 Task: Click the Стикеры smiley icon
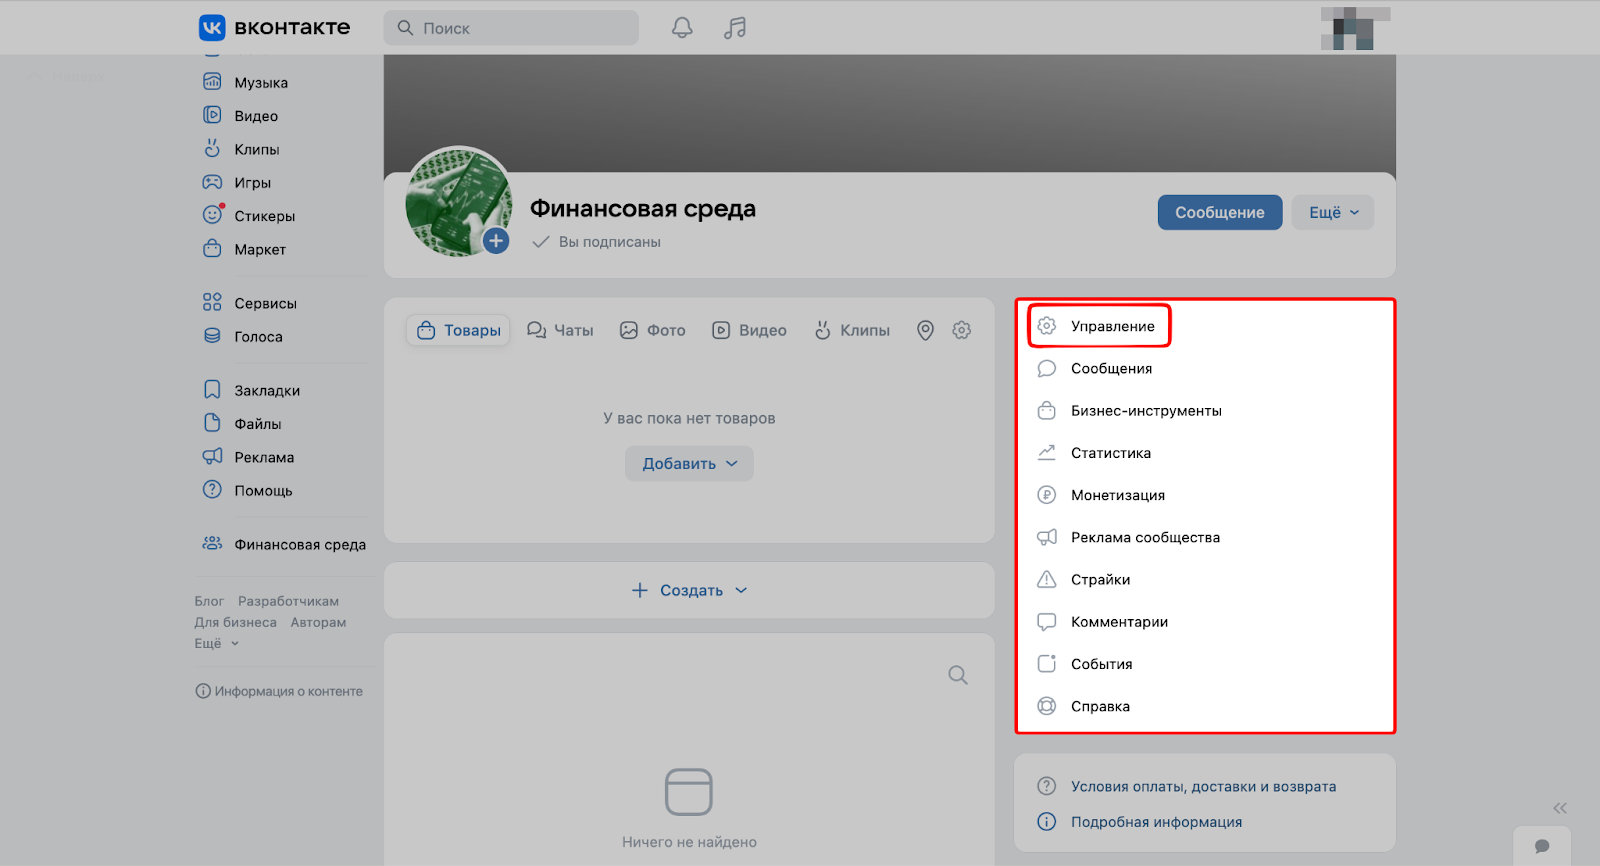pyautogui.click(x=212, y=215)
